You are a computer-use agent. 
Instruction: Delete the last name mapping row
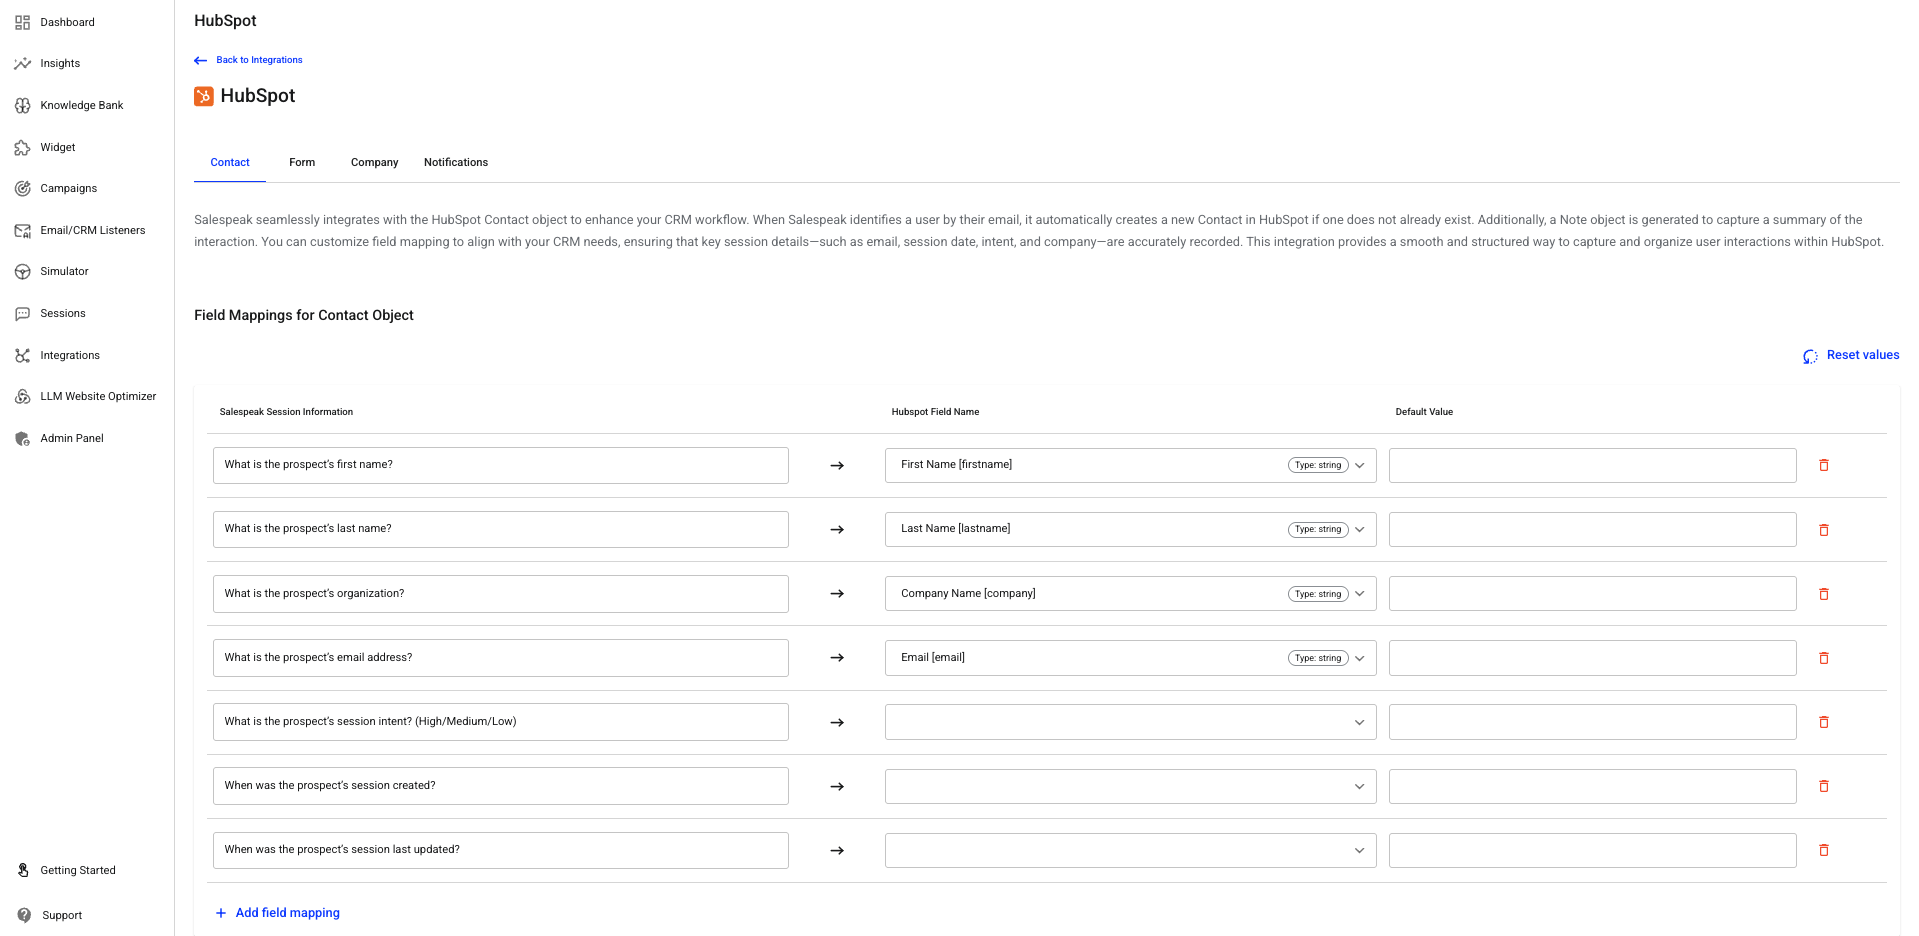click(x=1824, y=530)
